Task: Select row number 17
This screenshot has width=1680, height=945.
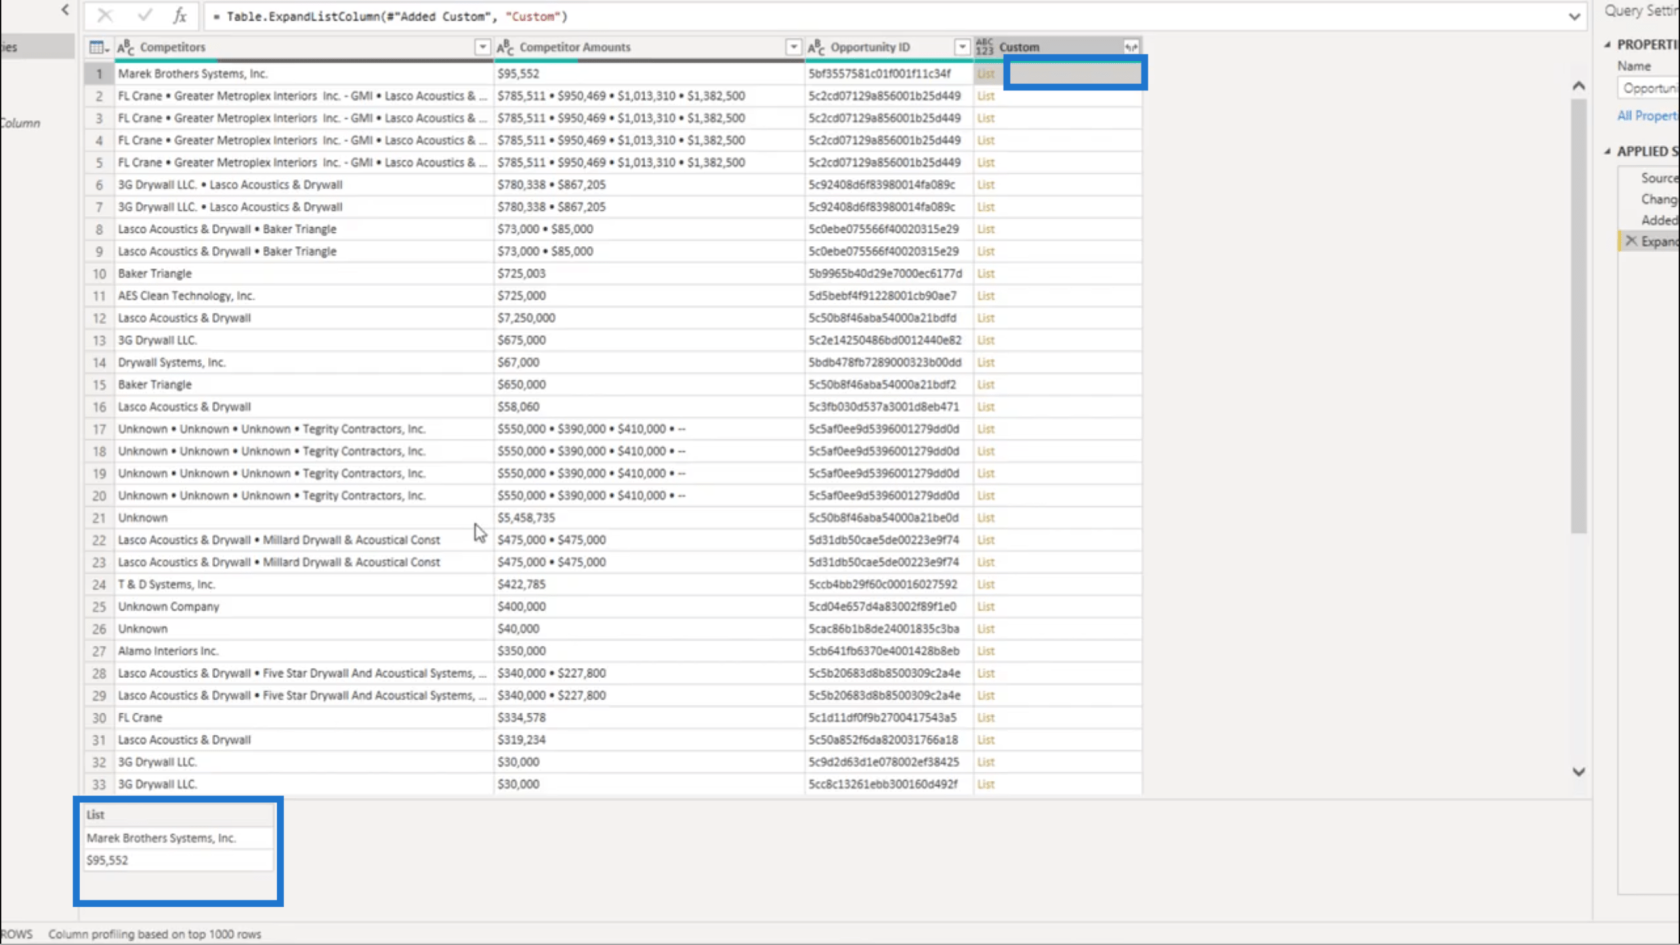Action: [x=99, y=429]
